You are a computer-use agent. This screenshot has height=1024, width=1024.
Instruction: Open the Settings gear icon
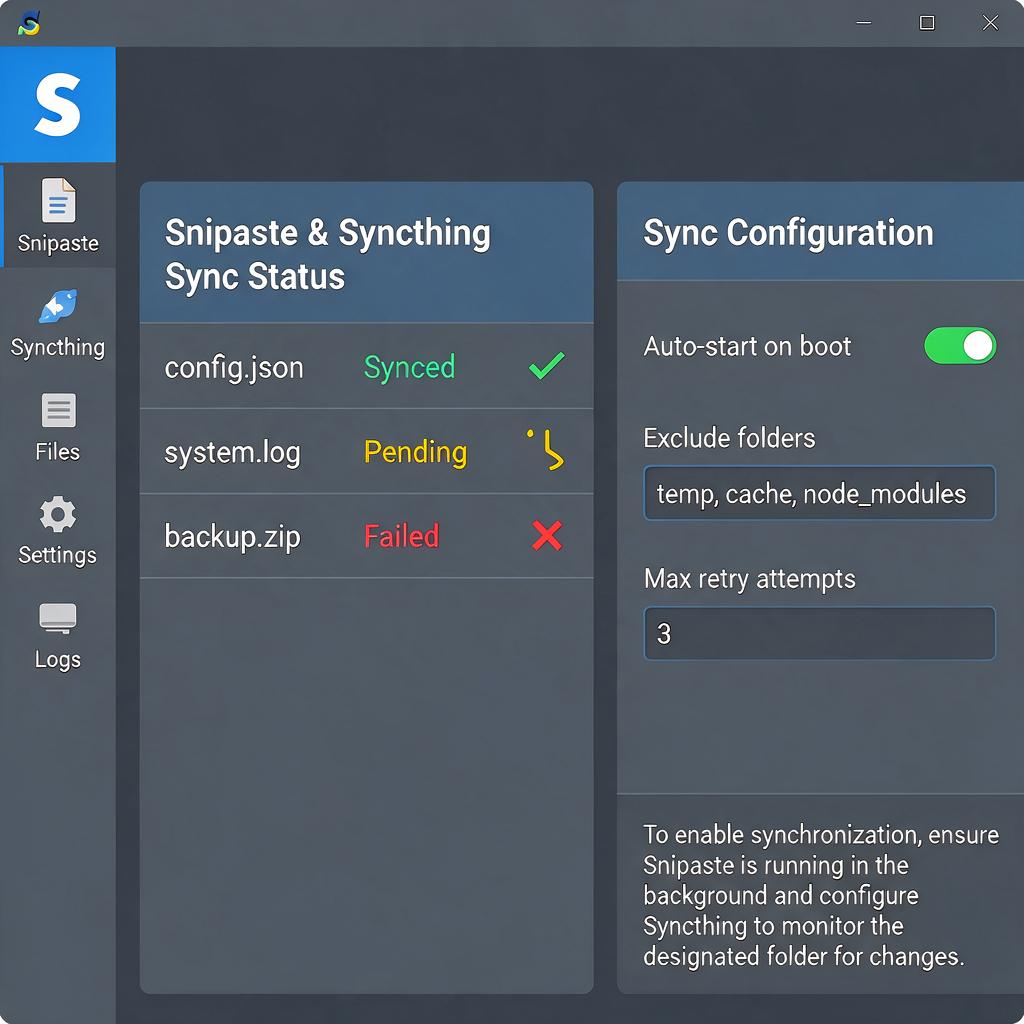[58, 514]
